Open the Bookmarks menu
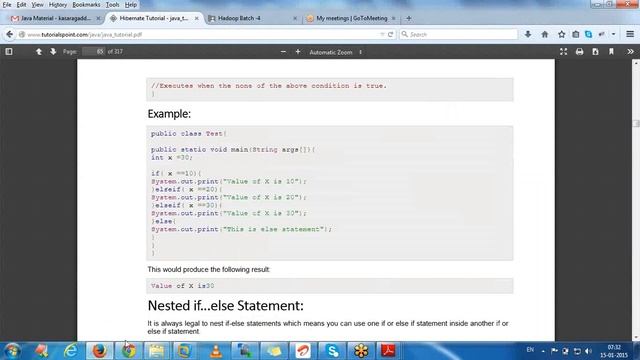This screenshot has height=360, width=640. [86, 5]
